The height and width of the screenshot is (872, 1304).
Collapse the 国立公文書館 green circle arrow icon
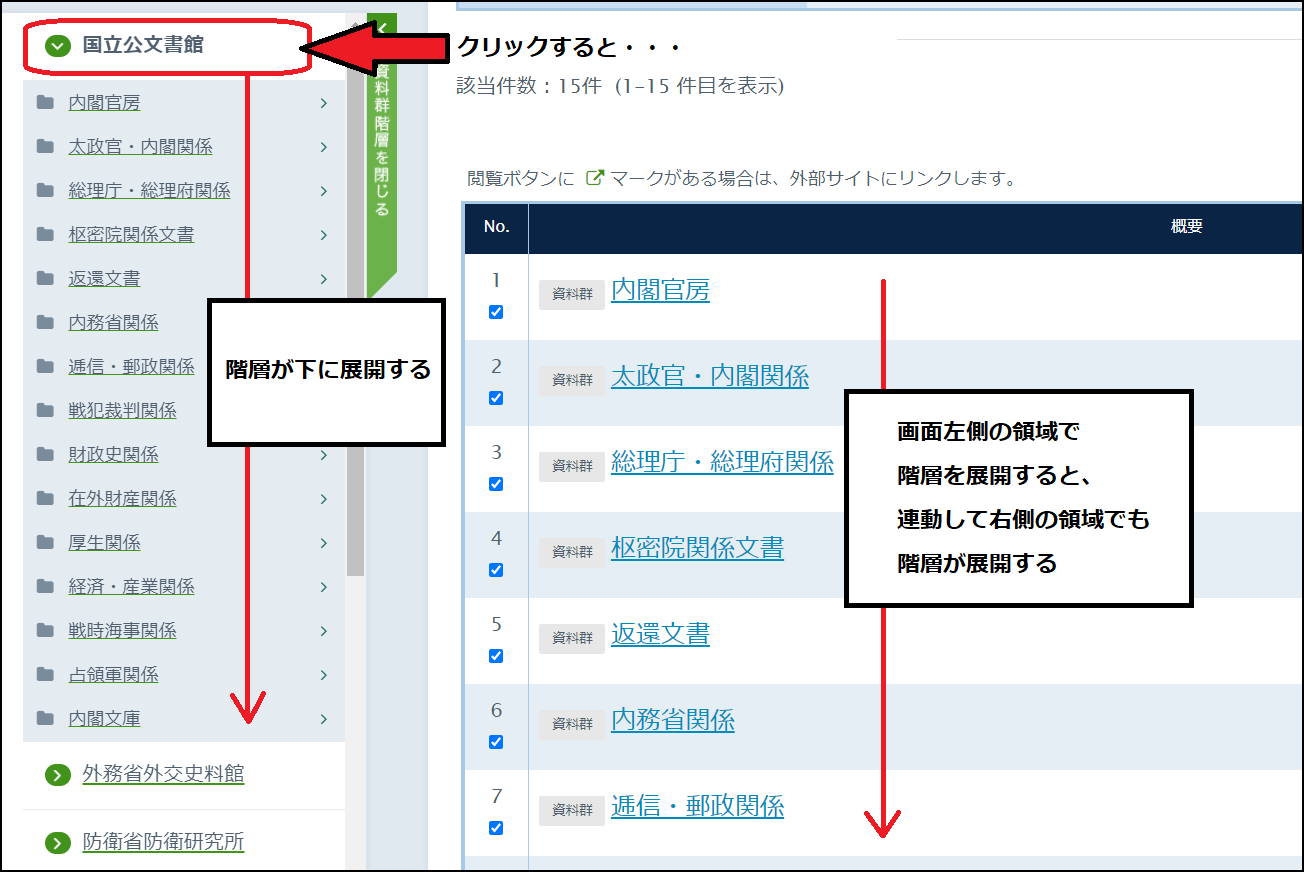[59, 45]
